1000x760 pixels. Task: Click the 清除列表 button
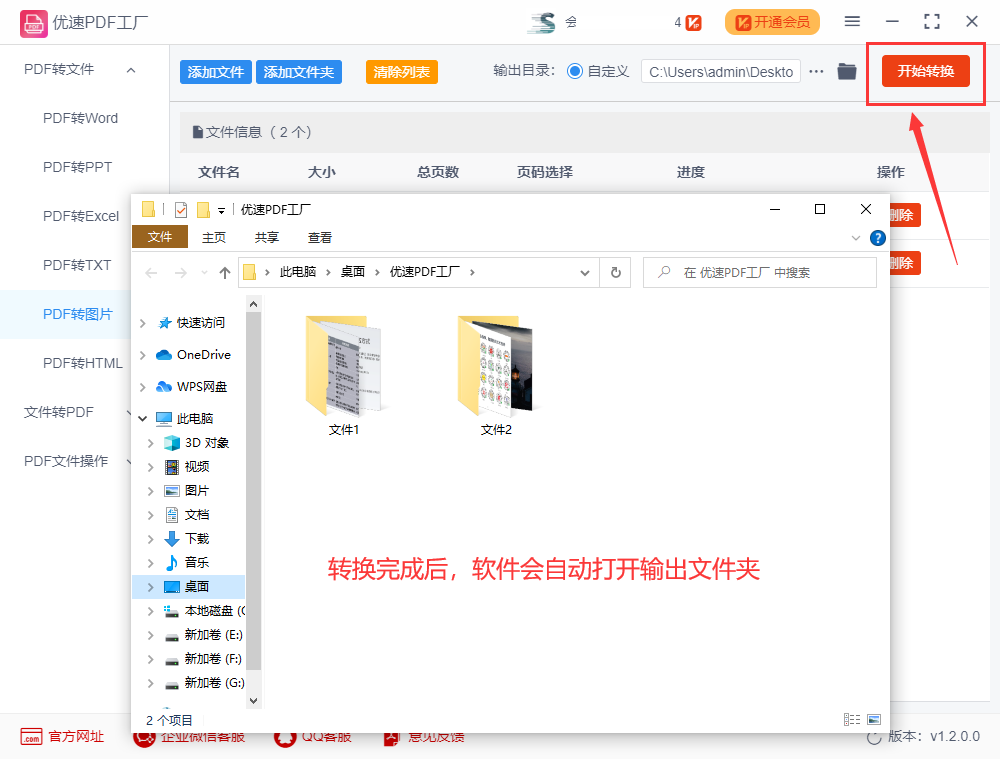point(402,72)
